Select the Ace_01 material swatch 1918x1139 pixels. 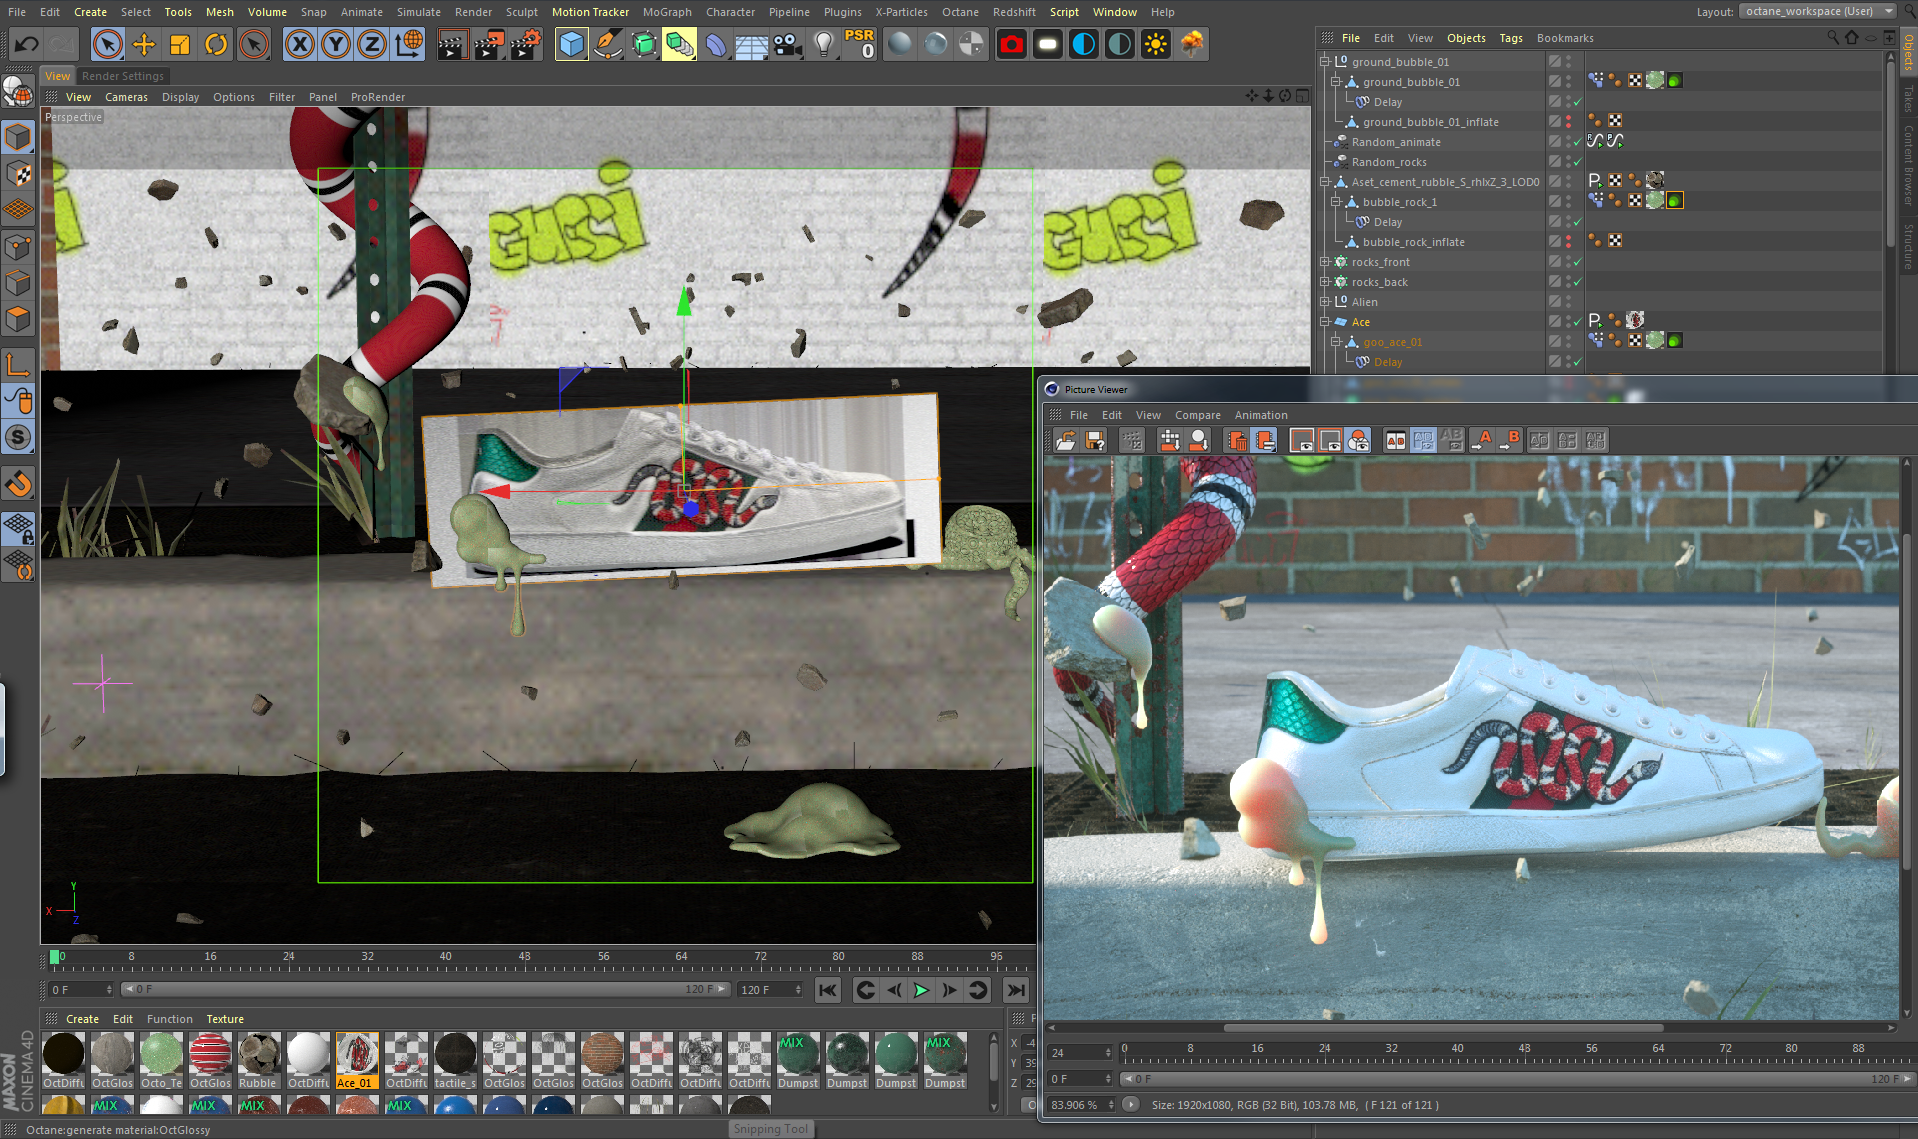pos(357,1061)
